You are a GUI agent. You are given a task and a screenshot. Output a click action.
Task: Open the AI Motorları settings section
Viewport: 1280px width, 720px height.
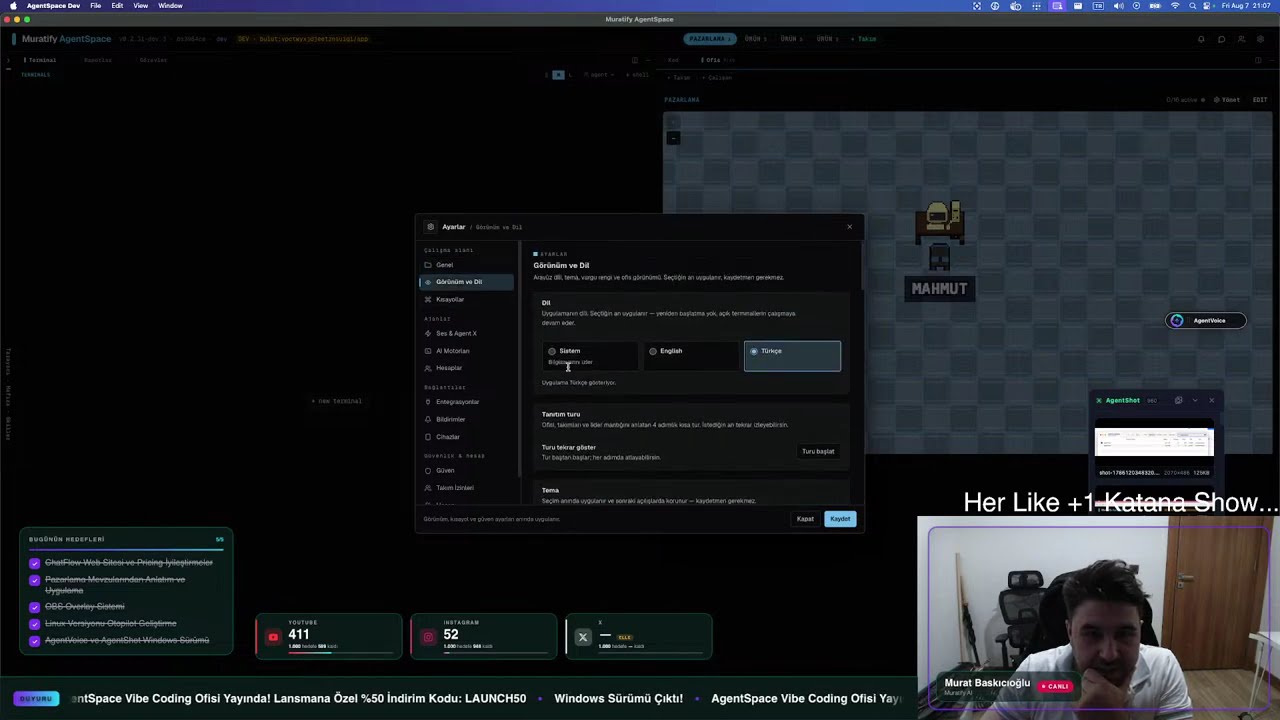[466, 351]
